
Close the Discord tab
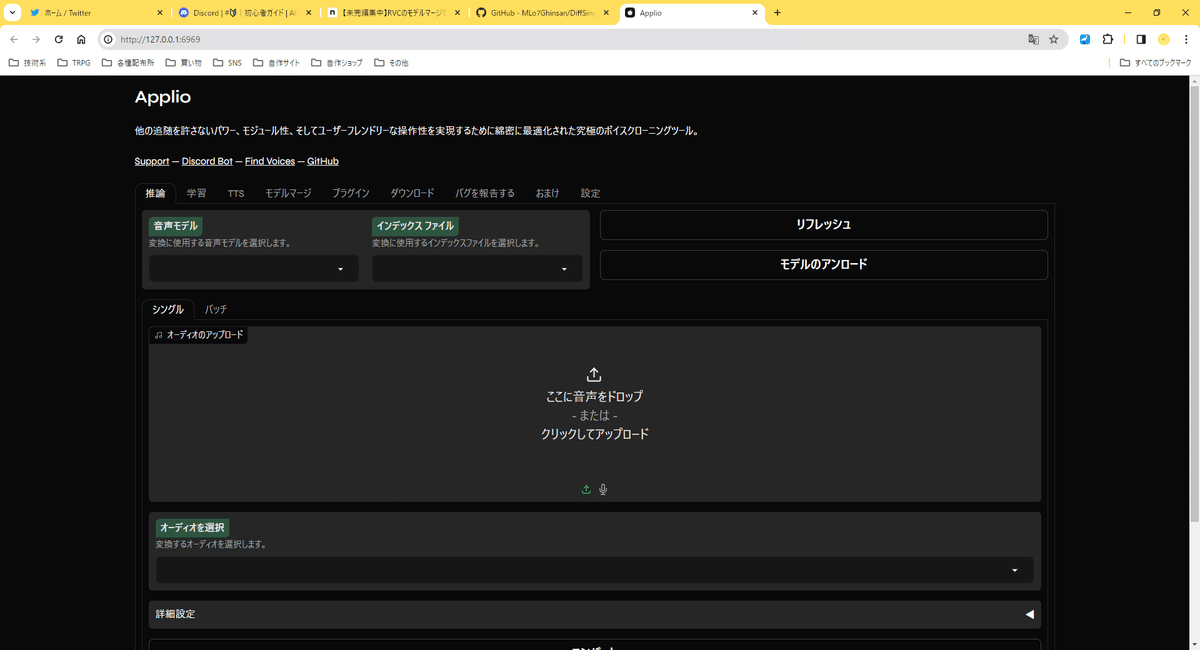coord(309,13)
